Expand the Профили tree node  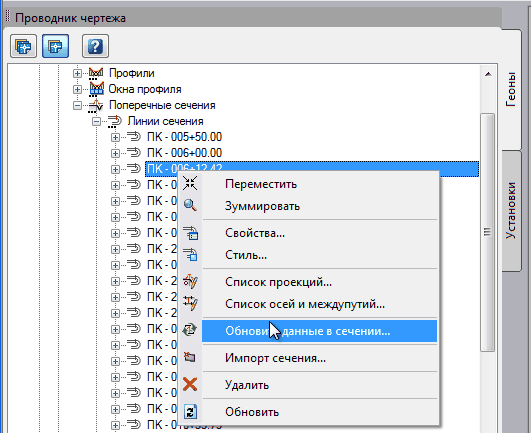coord(77,73)
